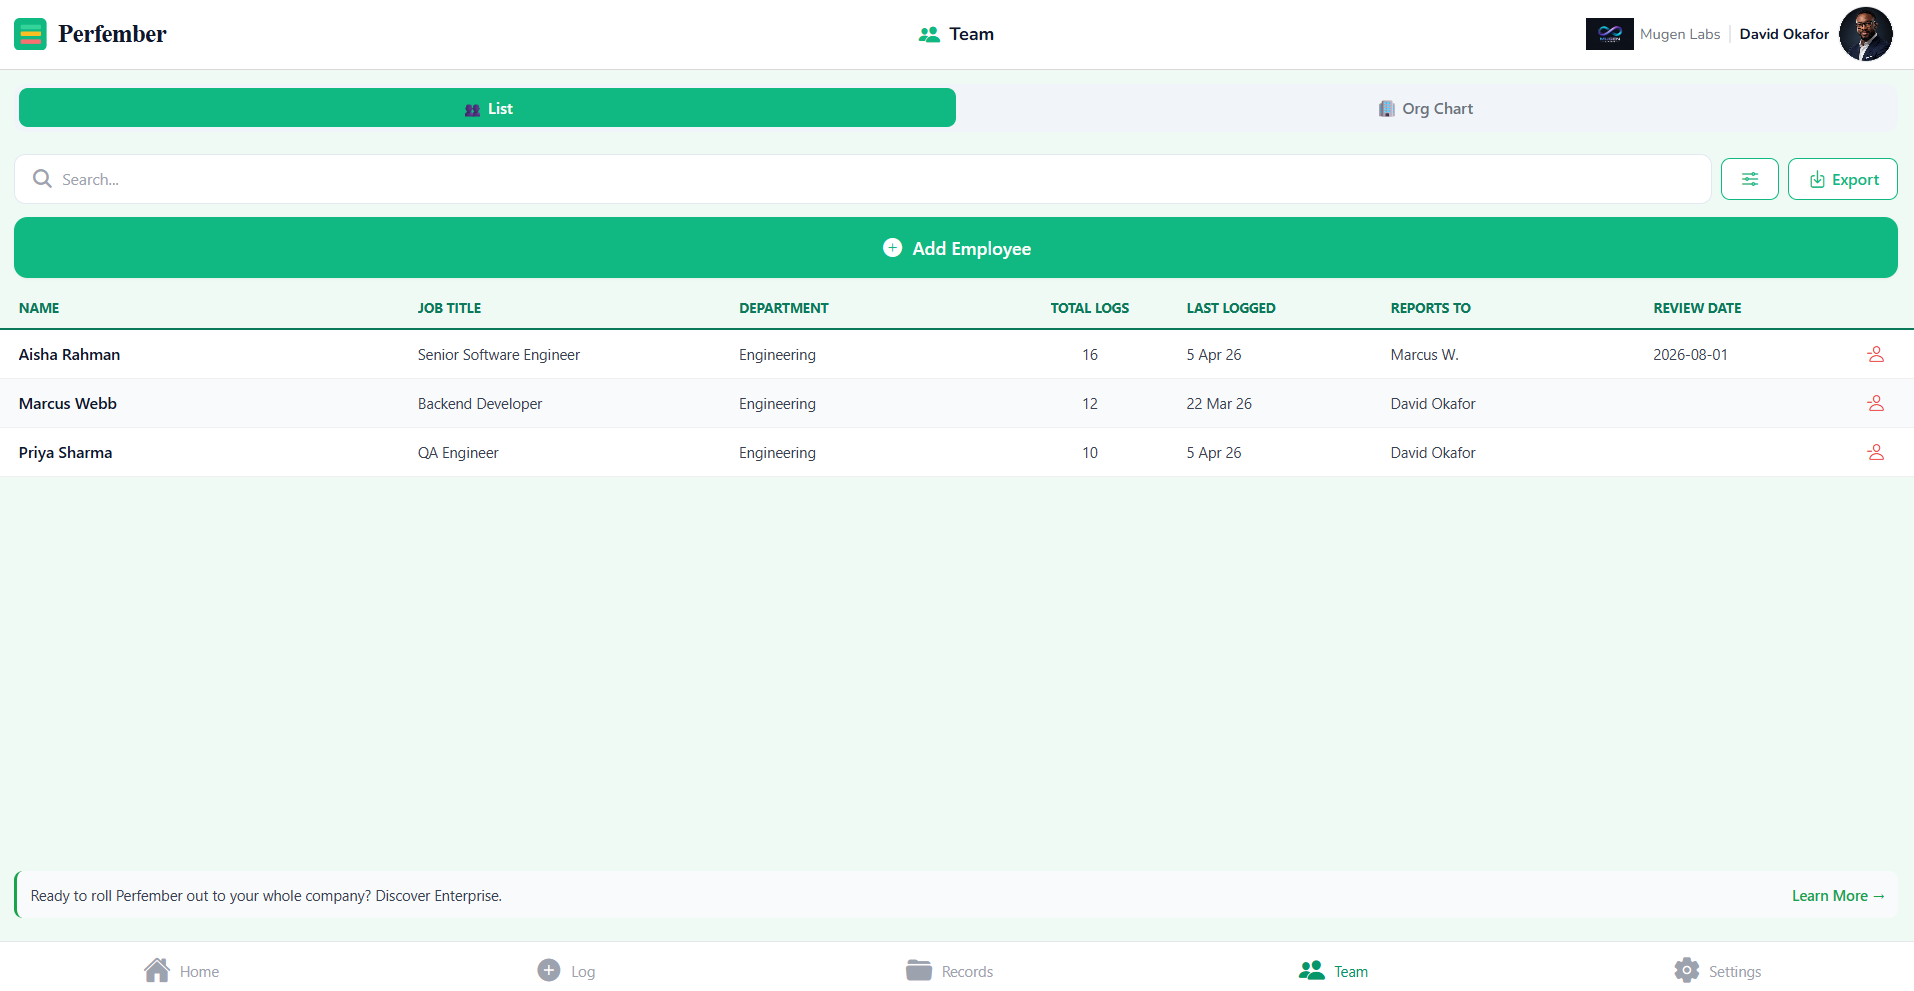Open Aisha Rahman's employee row
The height and width of the screenshot is (991, 1914).
pos(69,355)
